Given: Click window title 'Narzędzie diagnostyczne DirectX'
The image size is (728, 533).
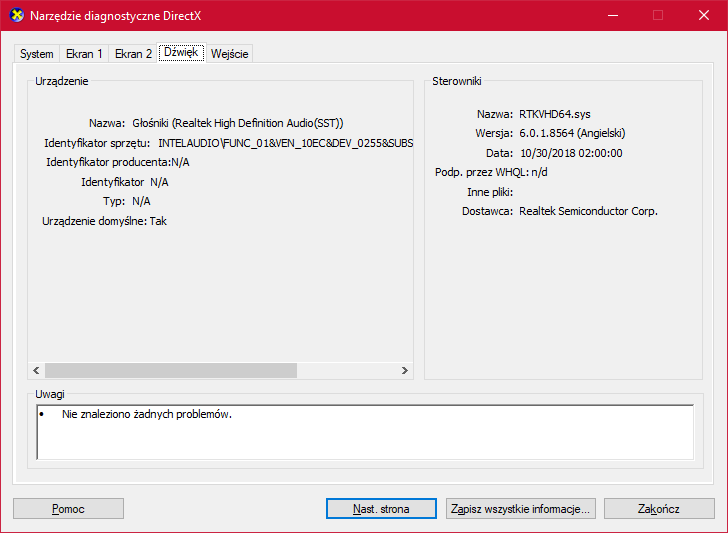Looking at the screenshot, I should (116, 16).
